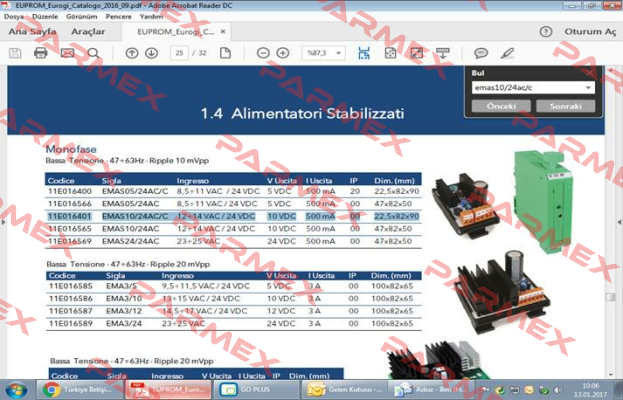
Task: Select the EMAS05/24AC sigla cell
Action: click(130, 204)
